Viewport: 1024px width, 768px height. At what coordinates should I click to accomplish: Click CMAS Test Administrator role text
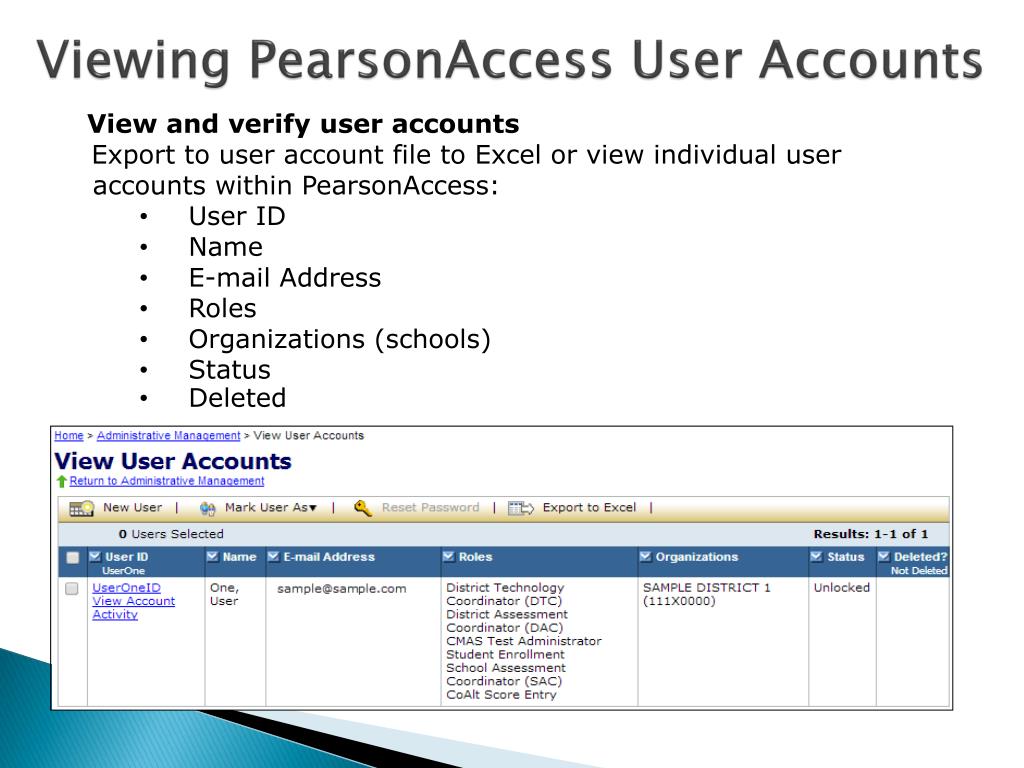point(524,641)
